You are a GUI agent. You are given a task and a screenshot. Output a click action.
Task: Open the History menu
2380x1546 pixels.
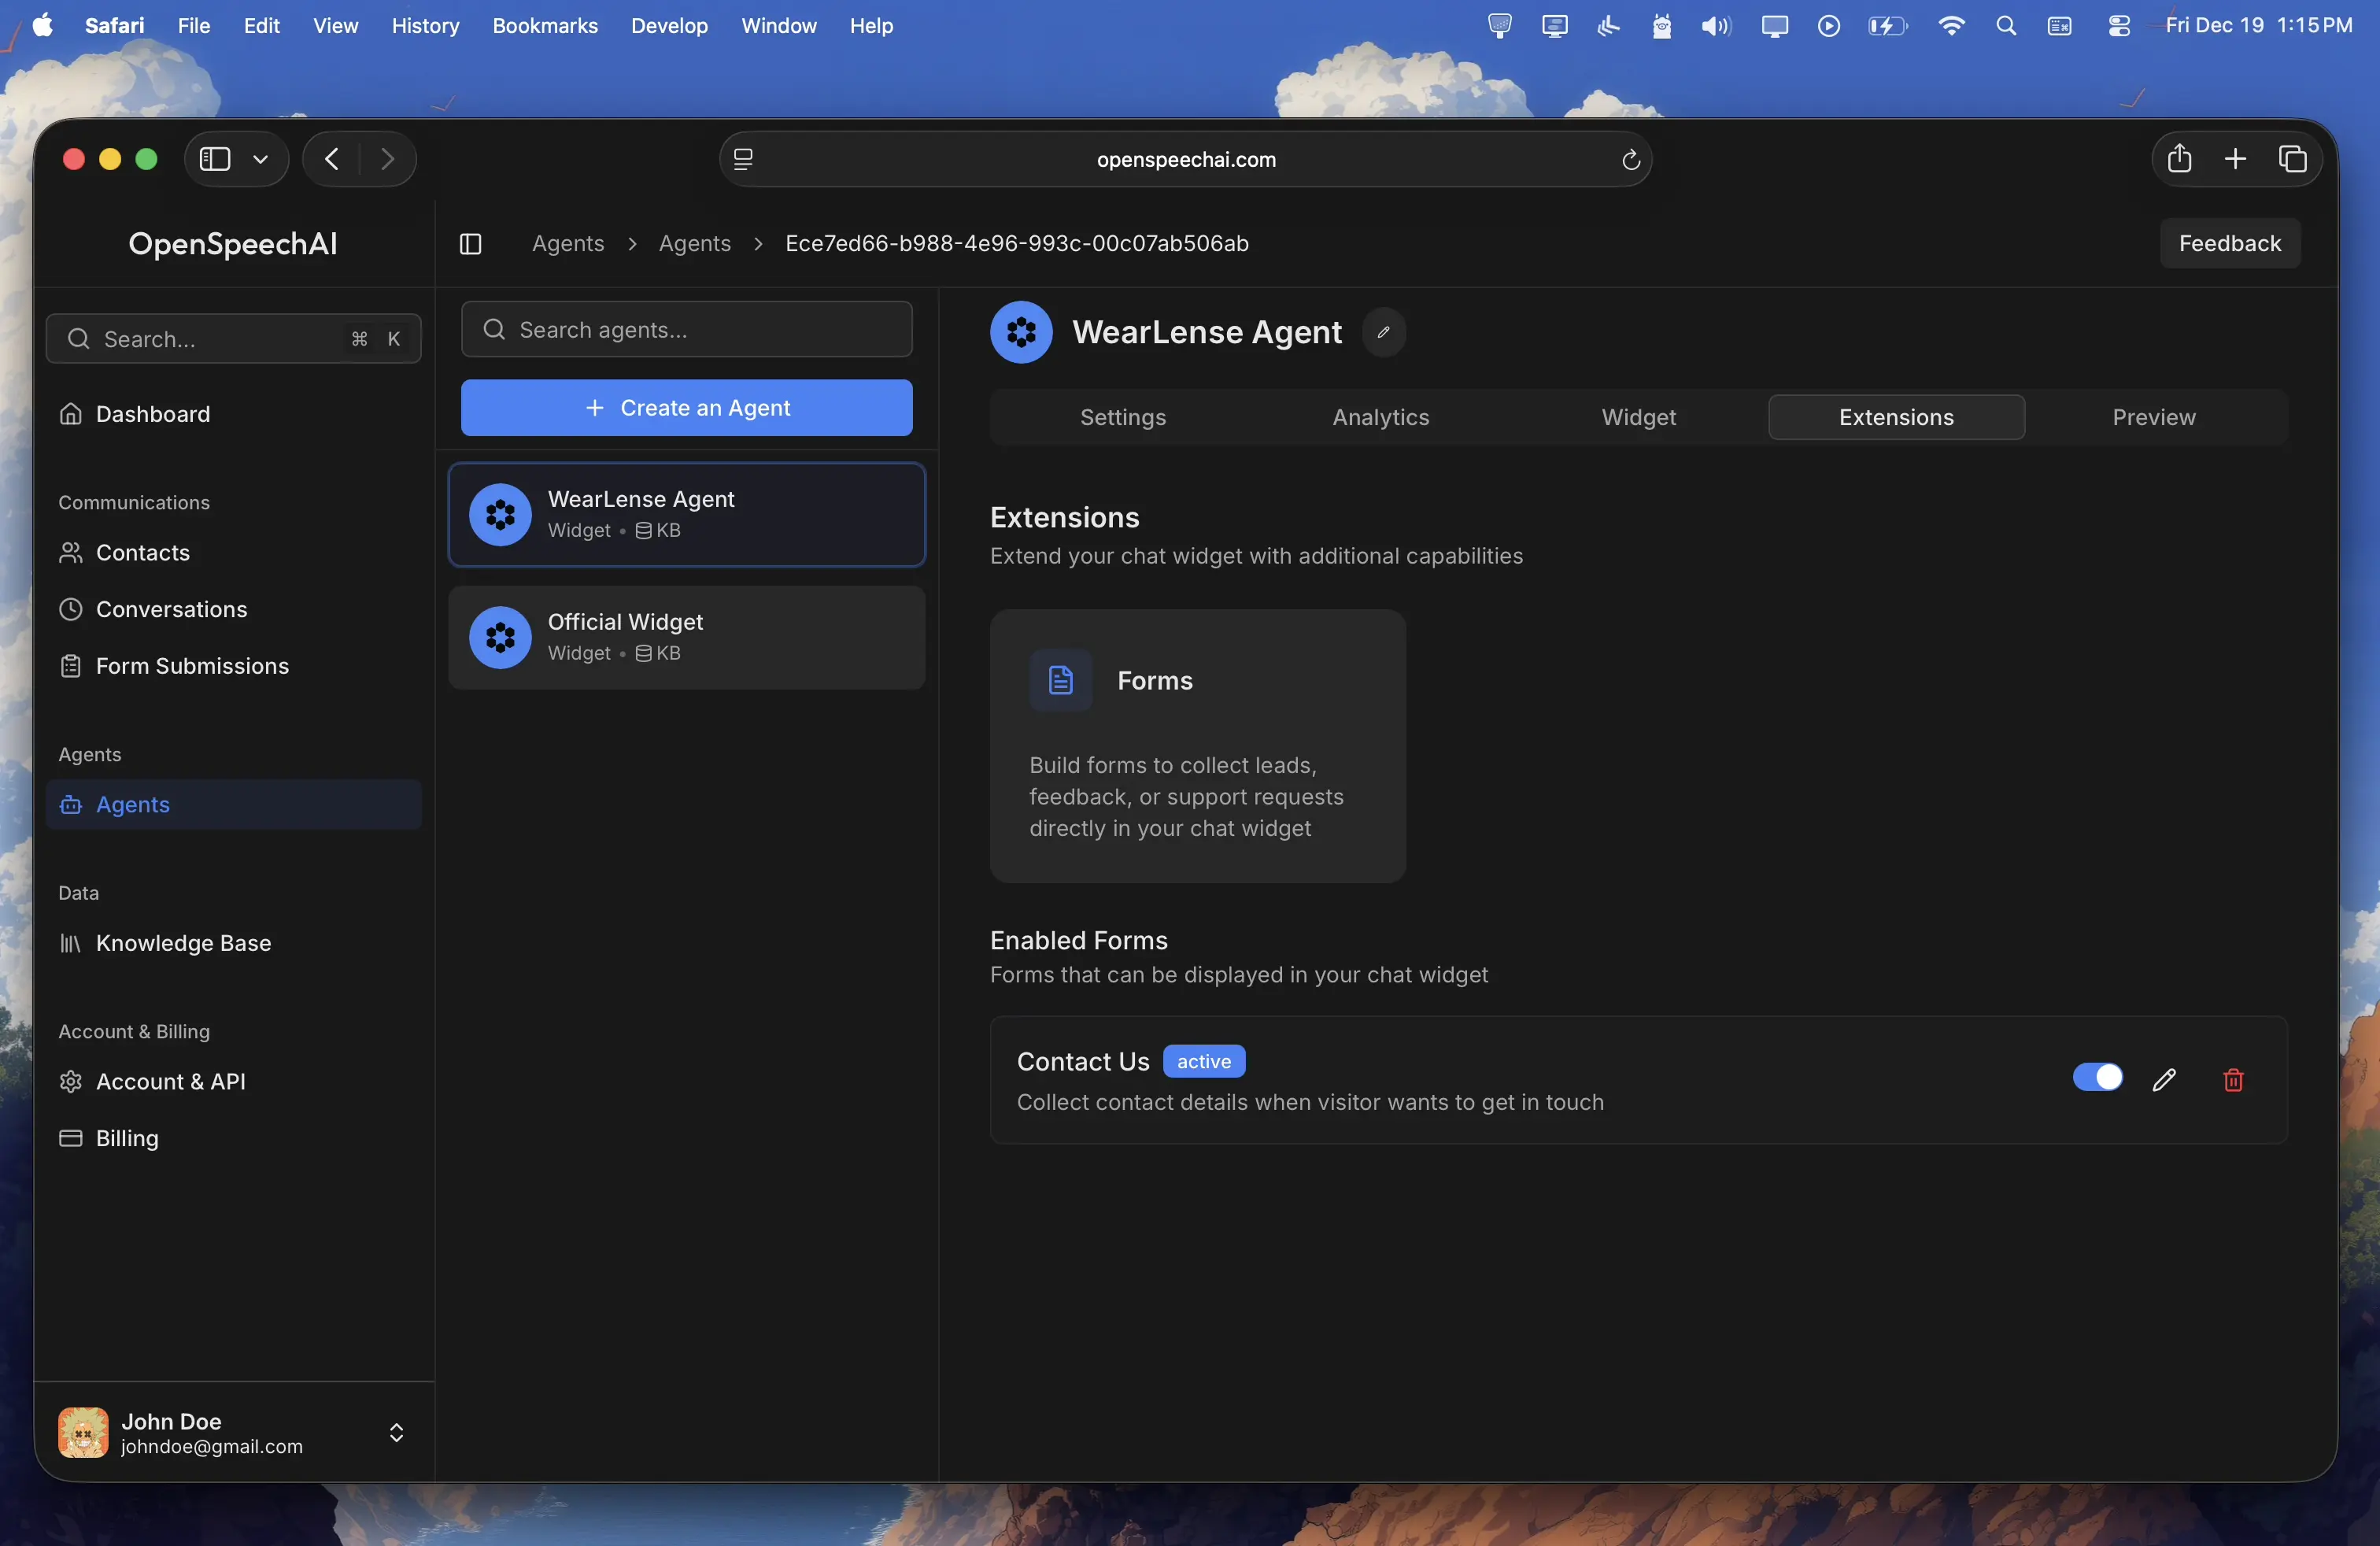tap(425, 26)
